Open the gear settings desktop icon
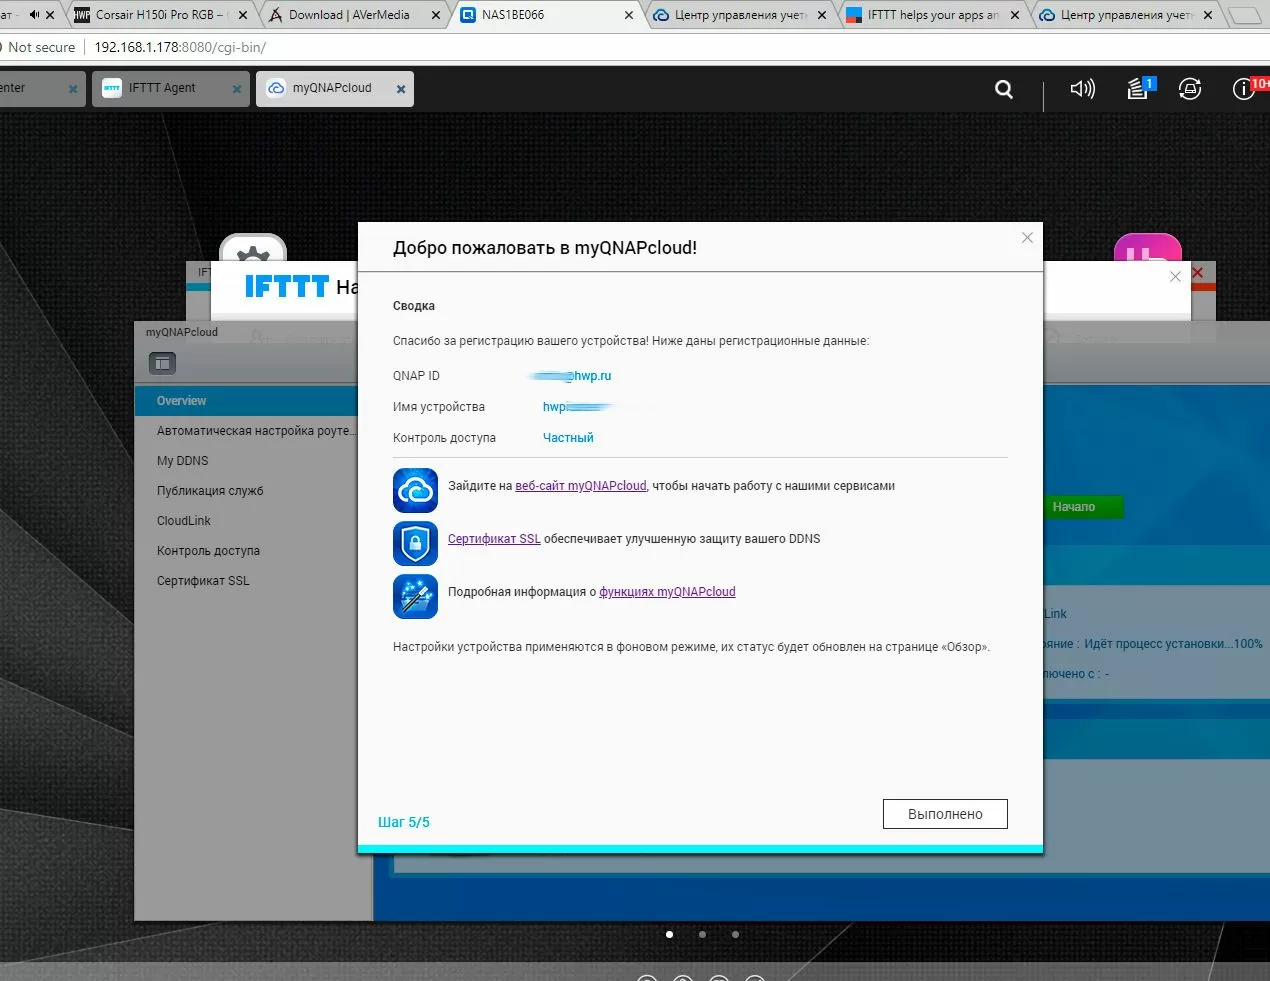 [253, 250]
